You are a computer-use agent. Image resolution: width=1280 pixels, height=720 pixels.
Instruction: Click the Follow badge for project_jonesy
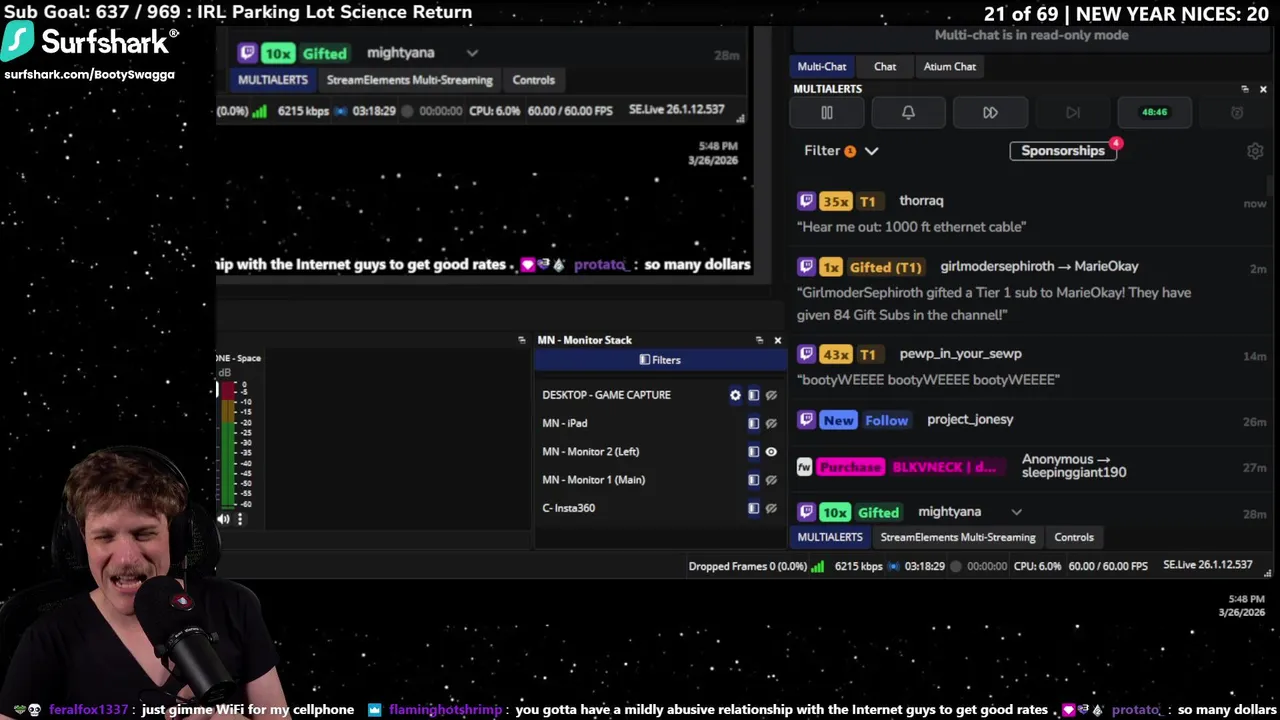click(887, 420)
